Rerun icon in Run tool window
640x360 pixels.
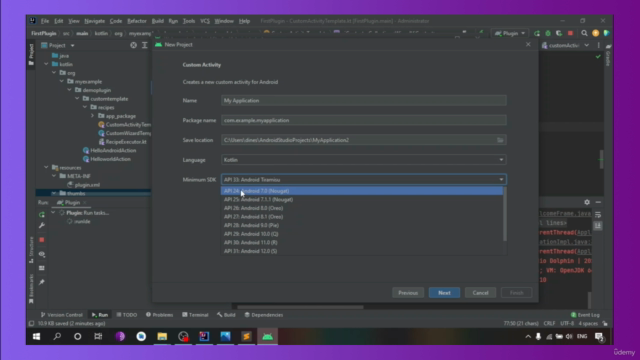42,214
